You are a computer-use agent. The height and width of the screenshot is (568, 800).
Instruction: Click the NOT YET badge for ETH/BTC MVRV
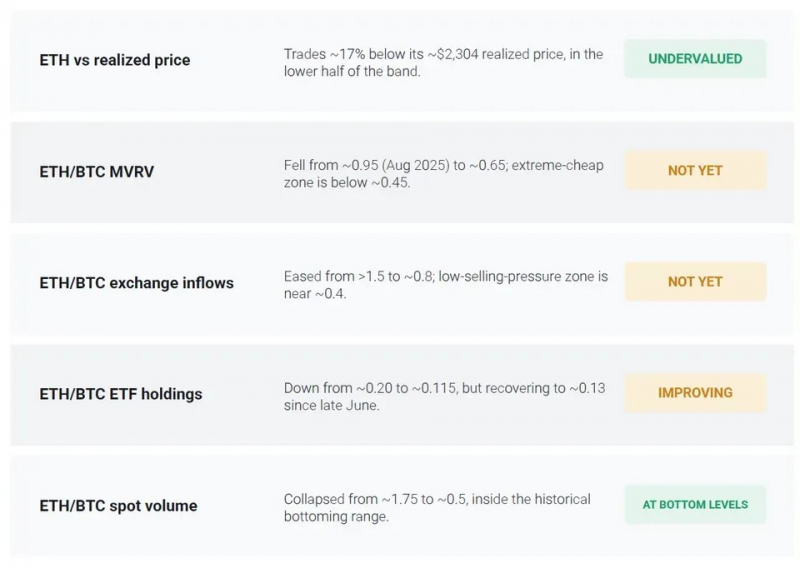(x=695, y=170)
